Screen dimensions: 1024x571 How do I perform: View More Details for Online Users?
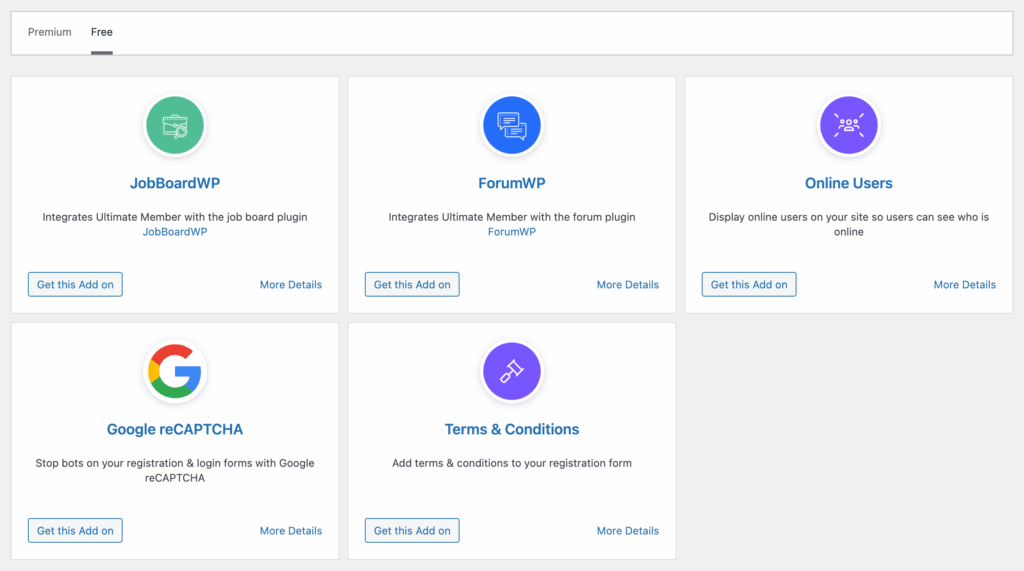pos(964,285)
